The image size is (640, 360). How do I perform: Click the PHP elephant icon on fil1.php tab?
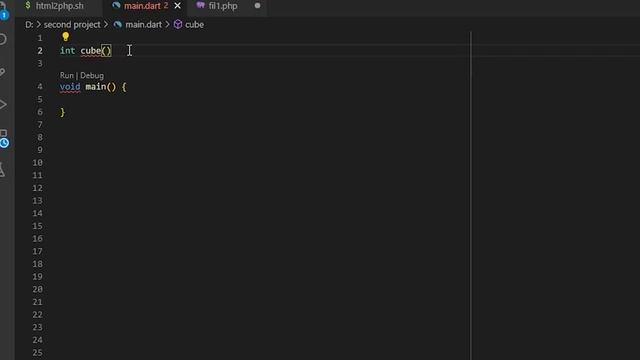coord(200,5)
